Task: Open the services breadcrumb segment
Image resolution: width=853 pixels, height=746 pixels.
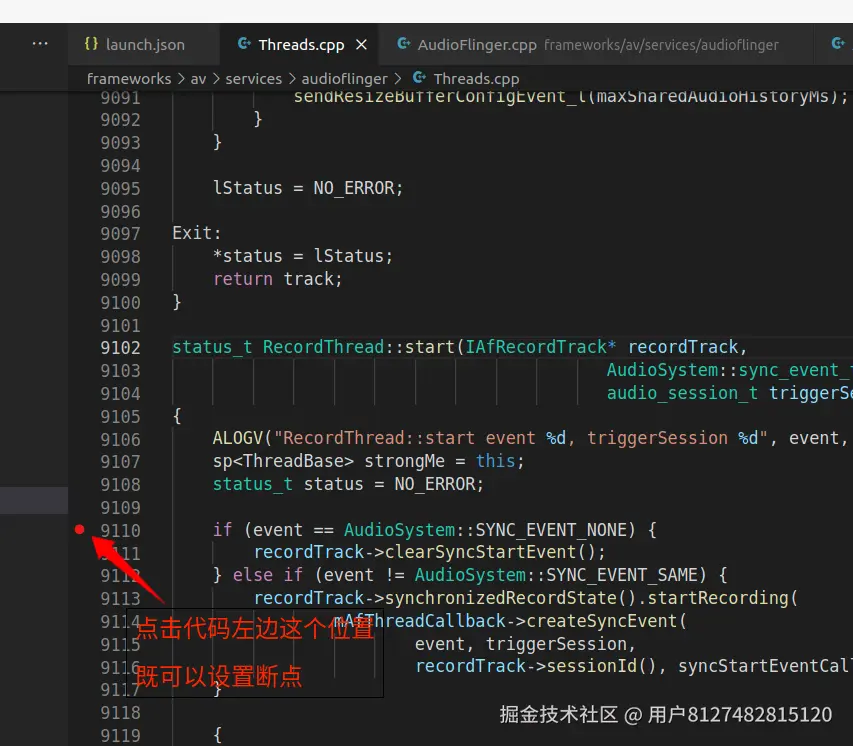Action: point(254,79)
